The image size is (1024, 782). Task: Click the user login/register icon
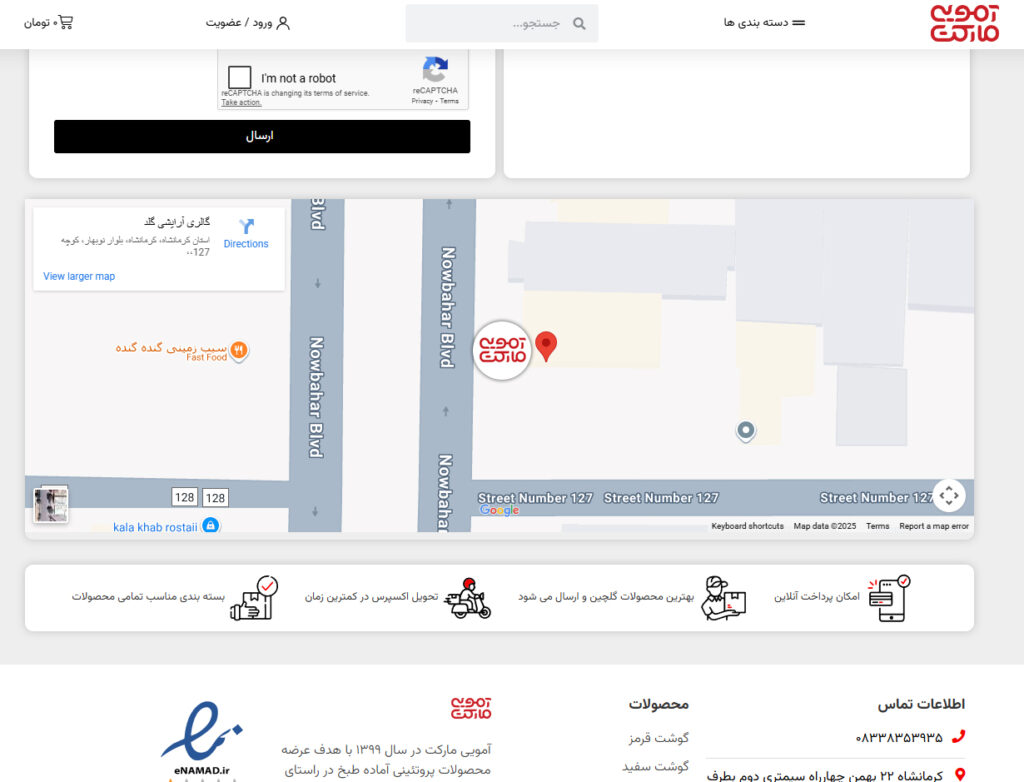tap(283, 23)
